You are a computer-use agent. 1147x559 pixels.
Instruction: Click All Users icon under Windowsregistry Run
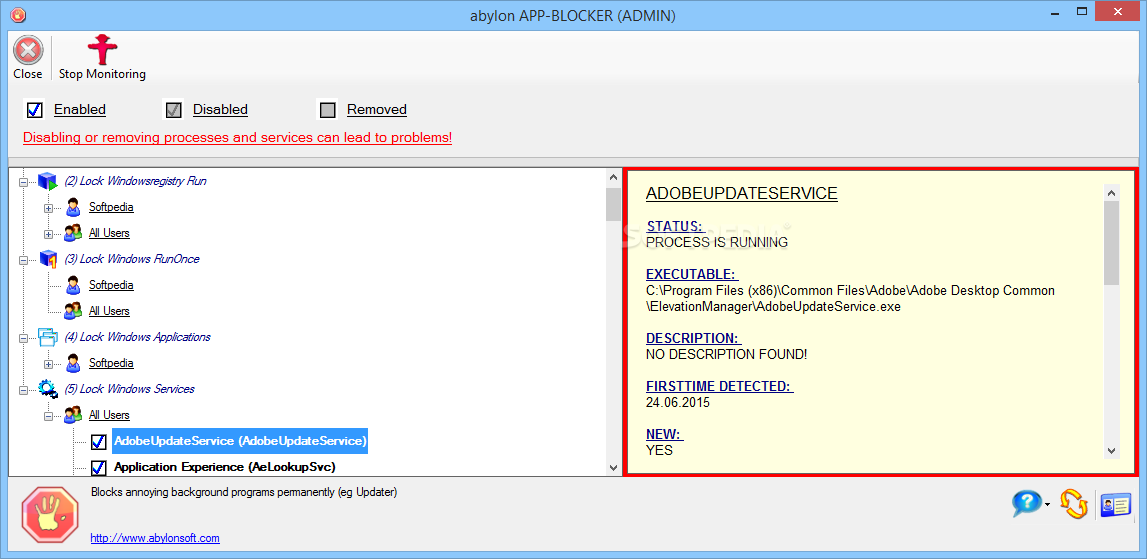coord(73,233)
